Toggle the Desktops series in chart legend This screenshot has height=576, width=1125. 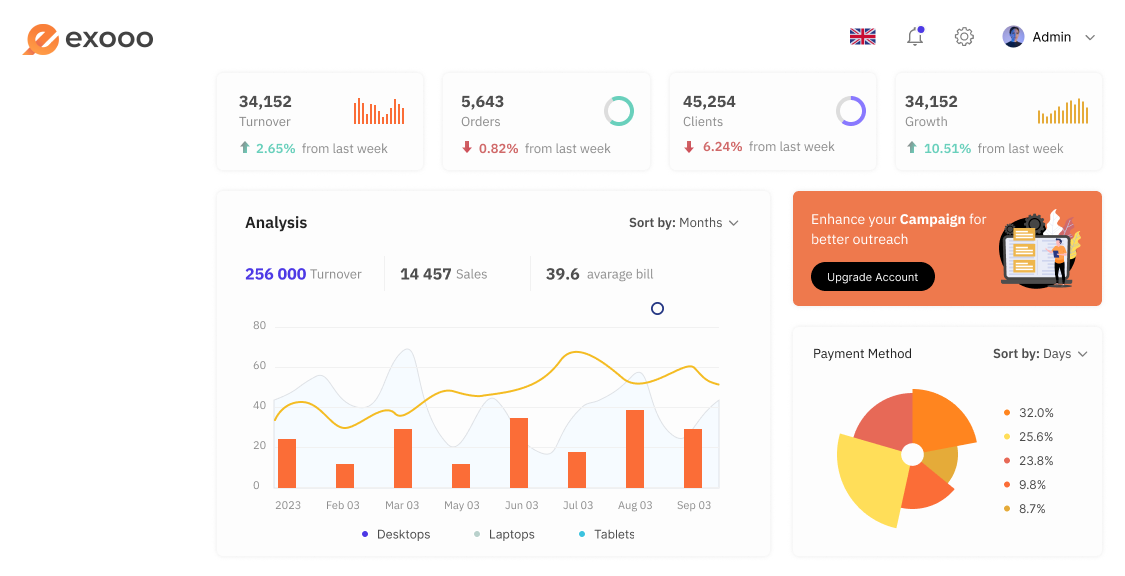(396, 534)
